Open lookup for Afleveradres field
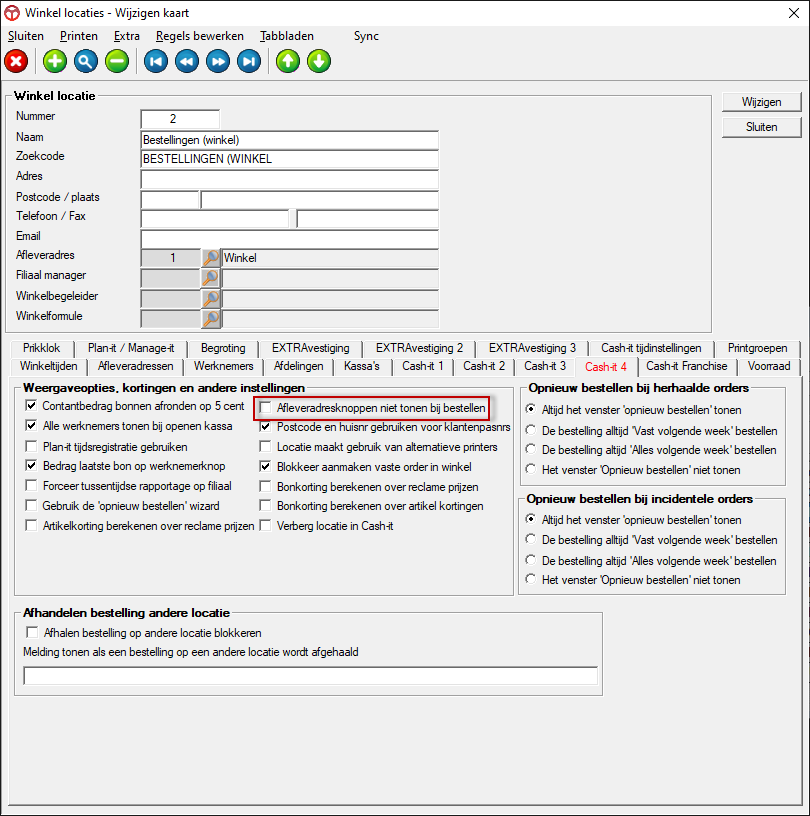This screenshot has width=810, height=816. point(211,258)
